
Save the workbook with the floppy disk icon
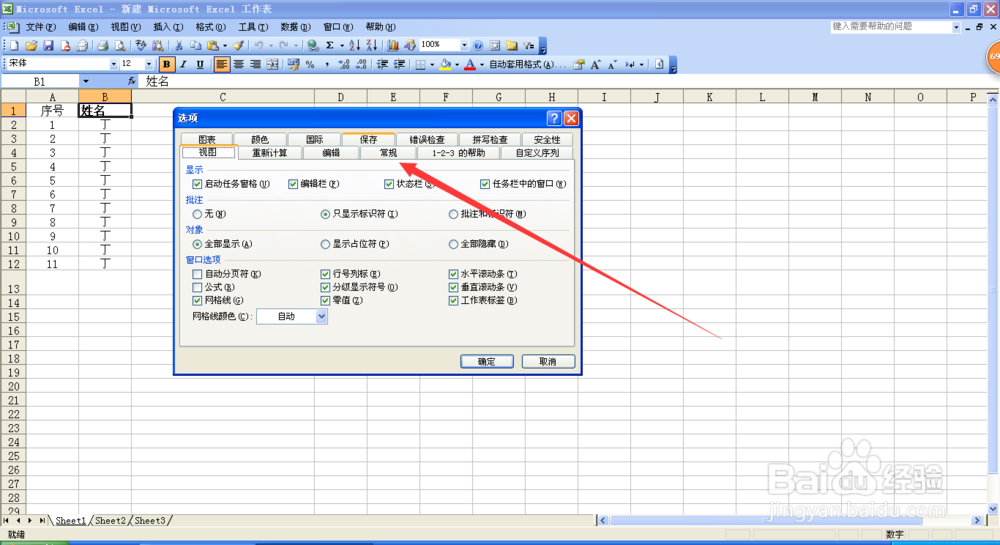(48, 45)
